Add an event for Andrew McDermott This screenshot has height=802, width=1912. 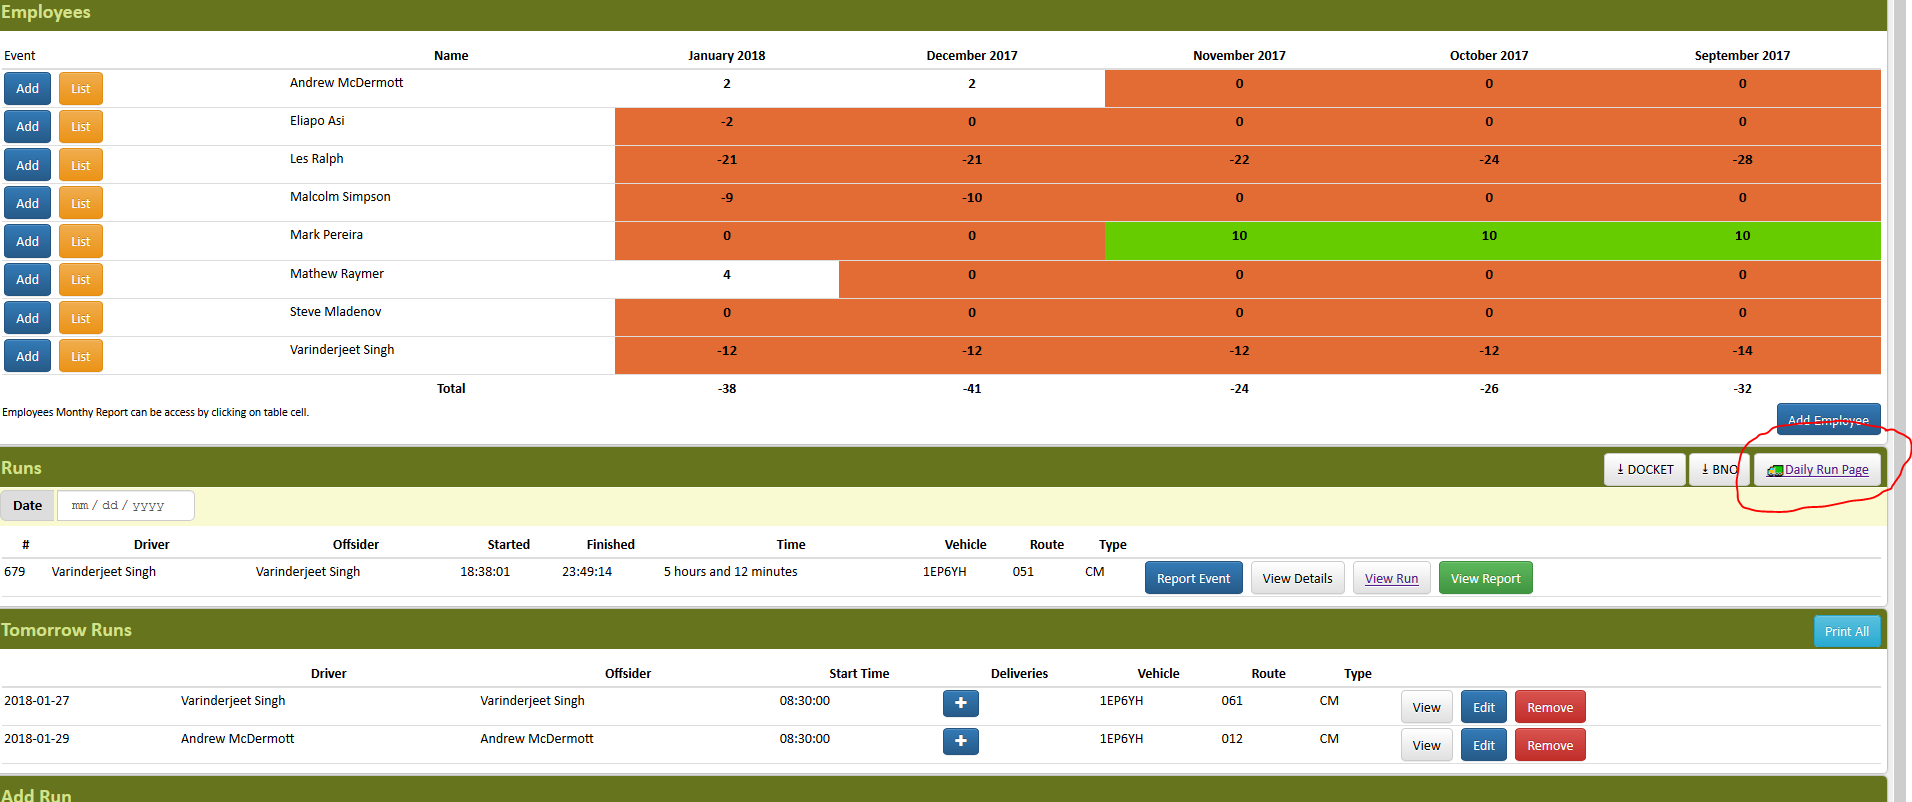click(x=27, y=88)
